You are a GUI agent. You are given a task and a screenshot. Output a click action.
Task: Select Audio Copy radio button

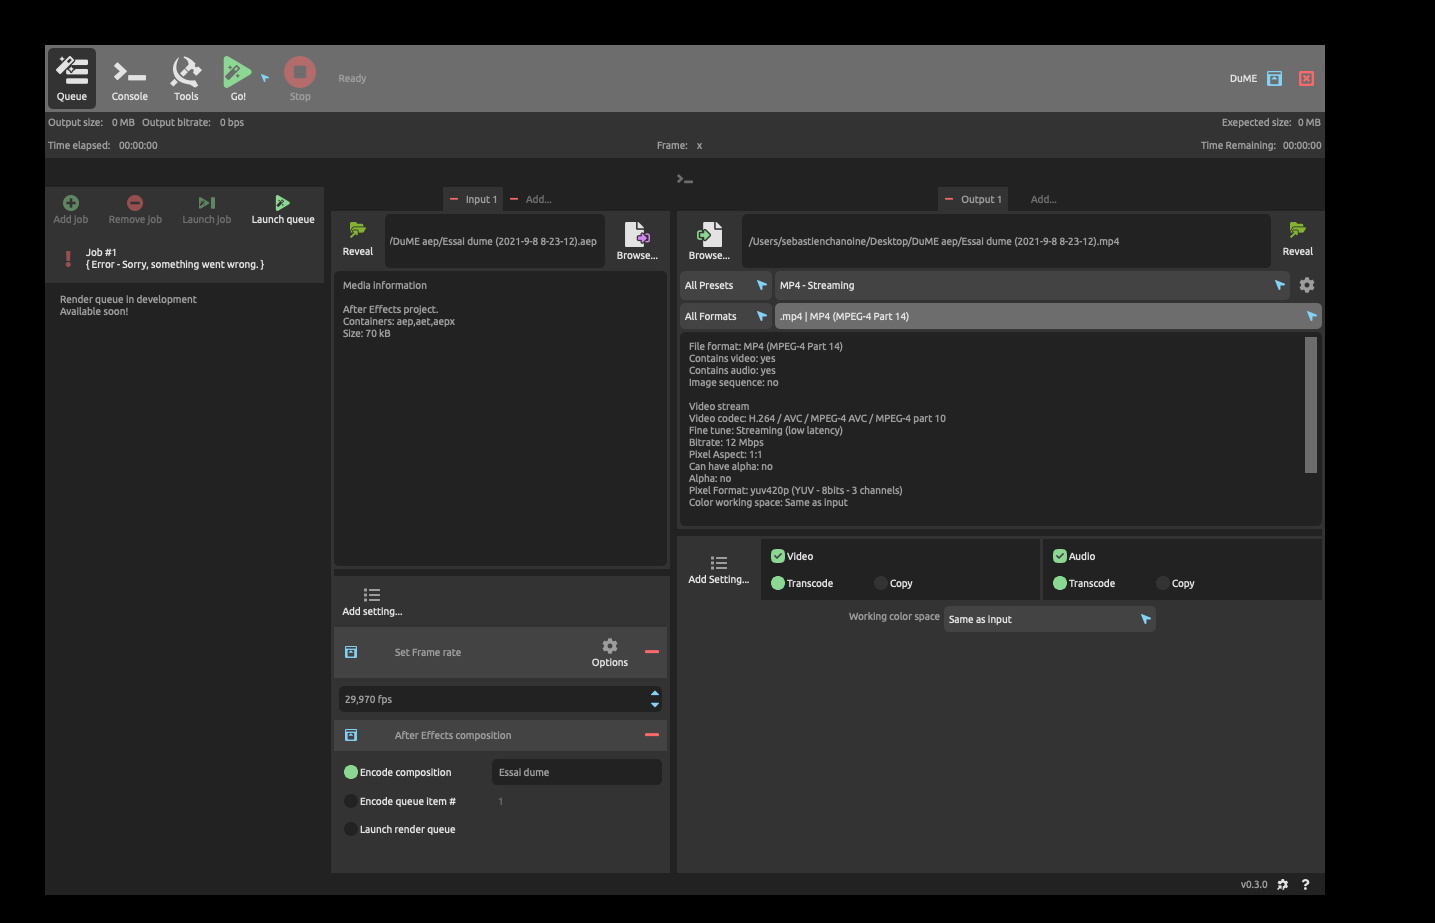1163,583
